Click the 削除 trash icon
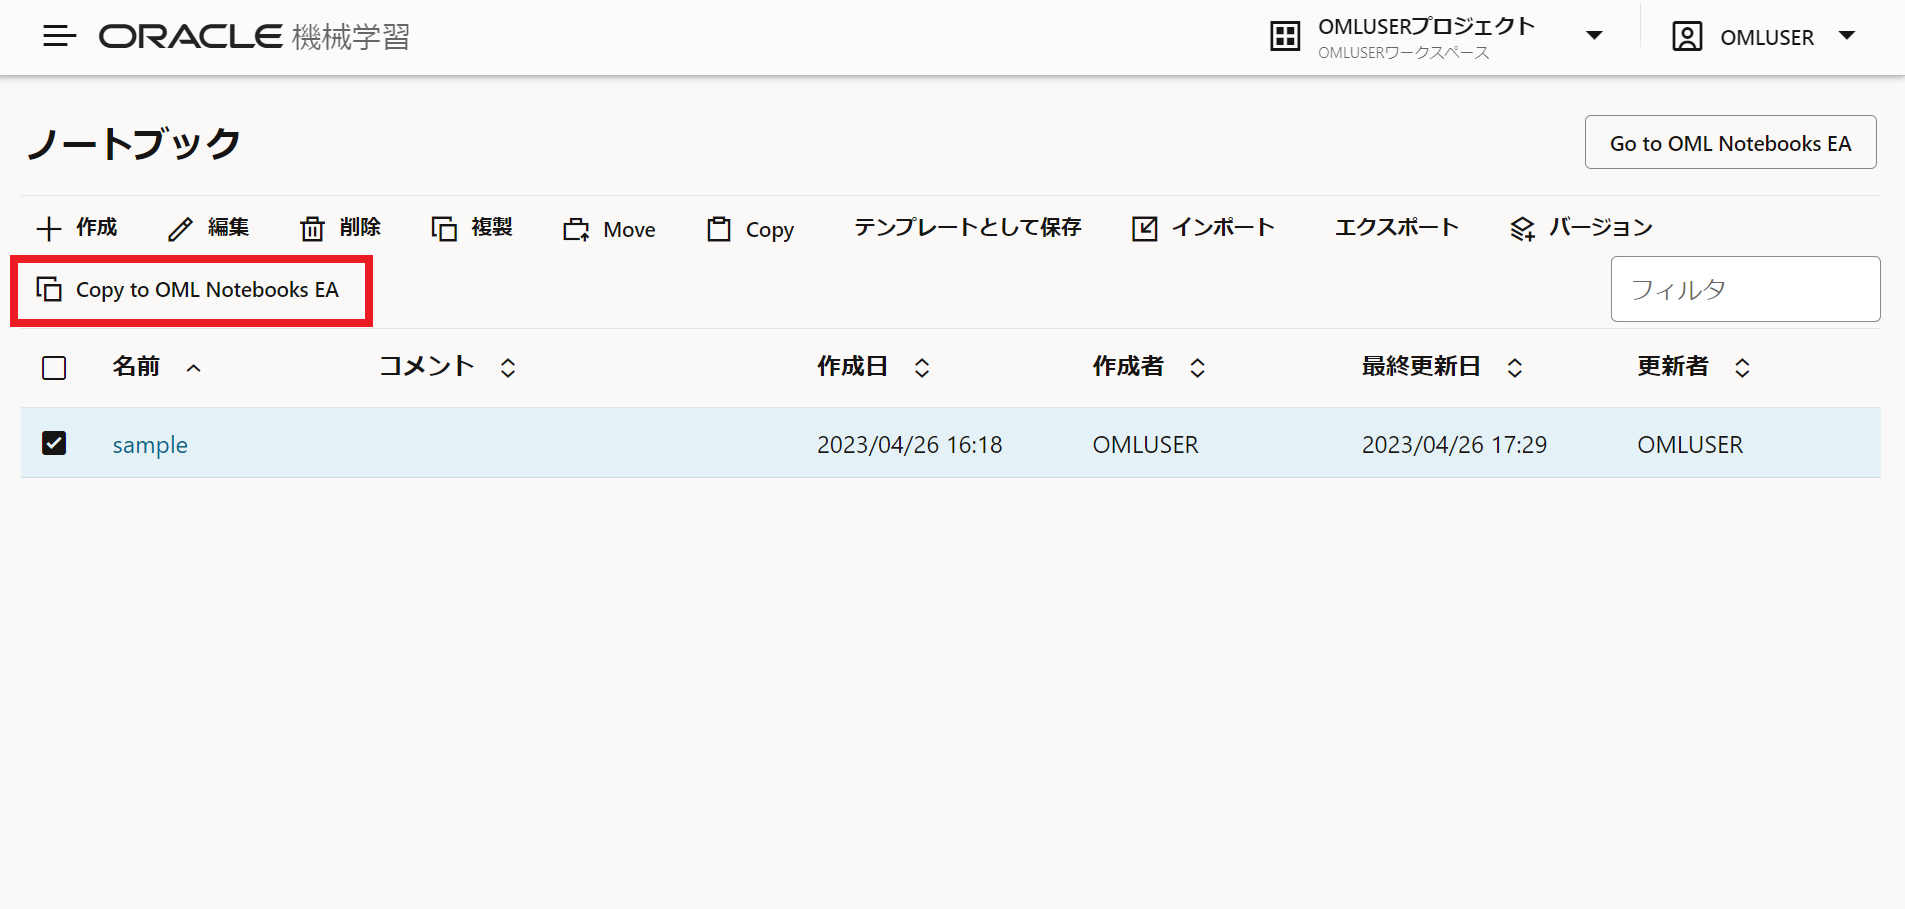Screen dimensions: 1905x909 point(312,229)
